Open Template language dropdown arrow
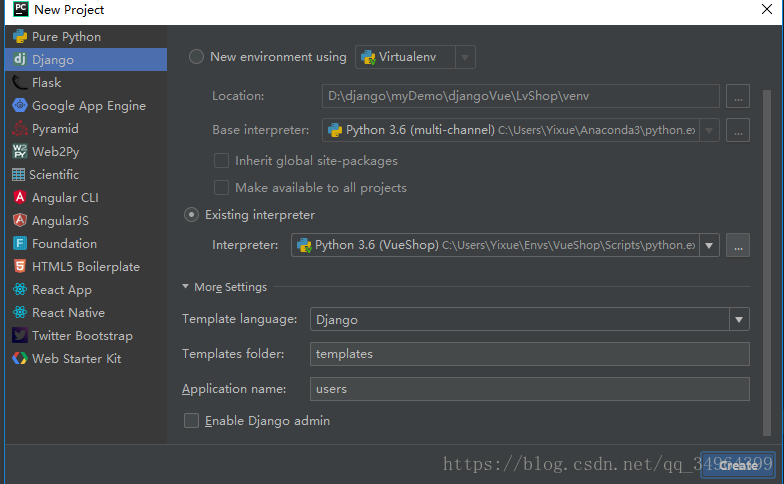 739,319
